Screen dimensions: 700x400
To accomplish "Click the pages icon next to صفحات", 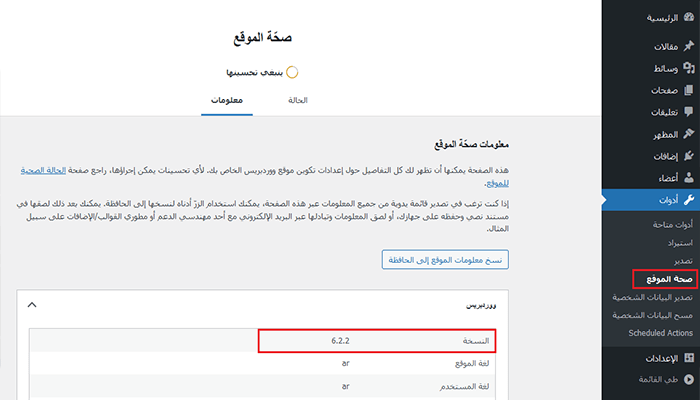I will click(689, 90).
